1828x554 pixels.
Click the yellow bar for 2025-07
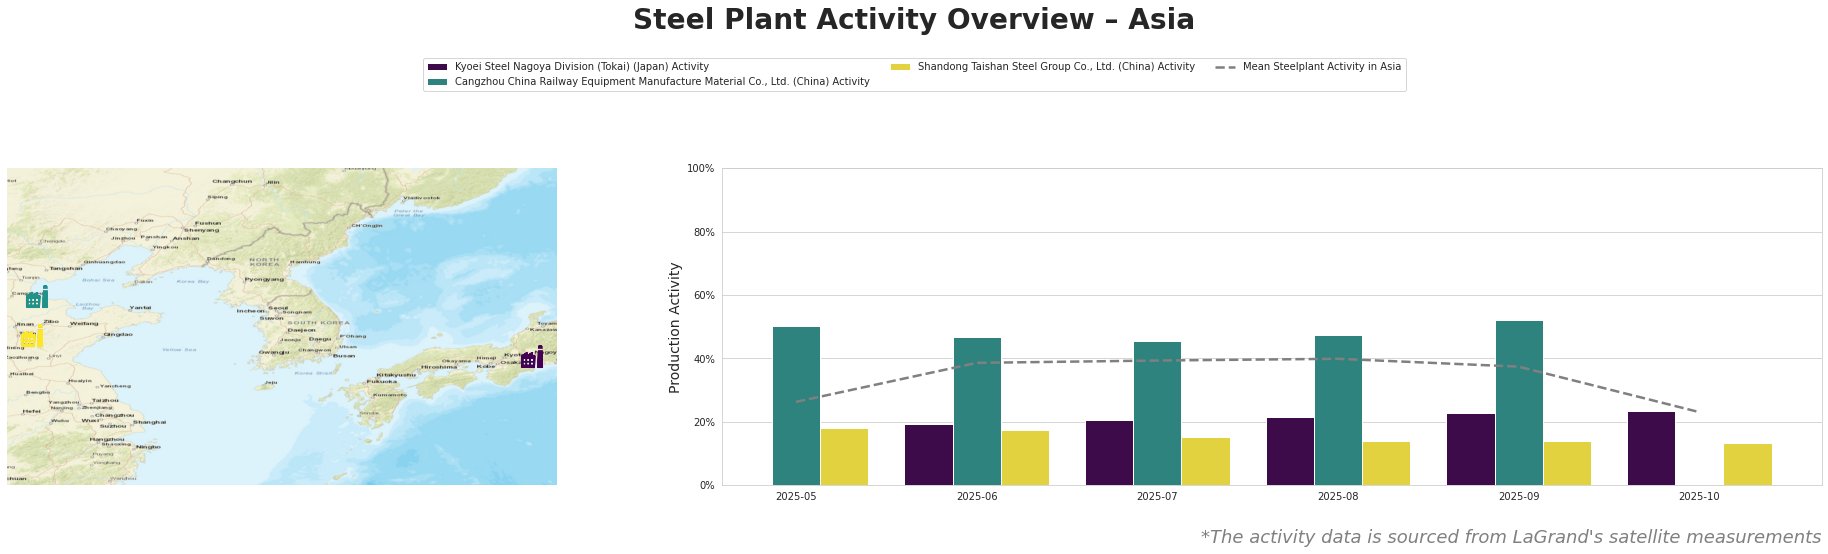click(1205, 461)
